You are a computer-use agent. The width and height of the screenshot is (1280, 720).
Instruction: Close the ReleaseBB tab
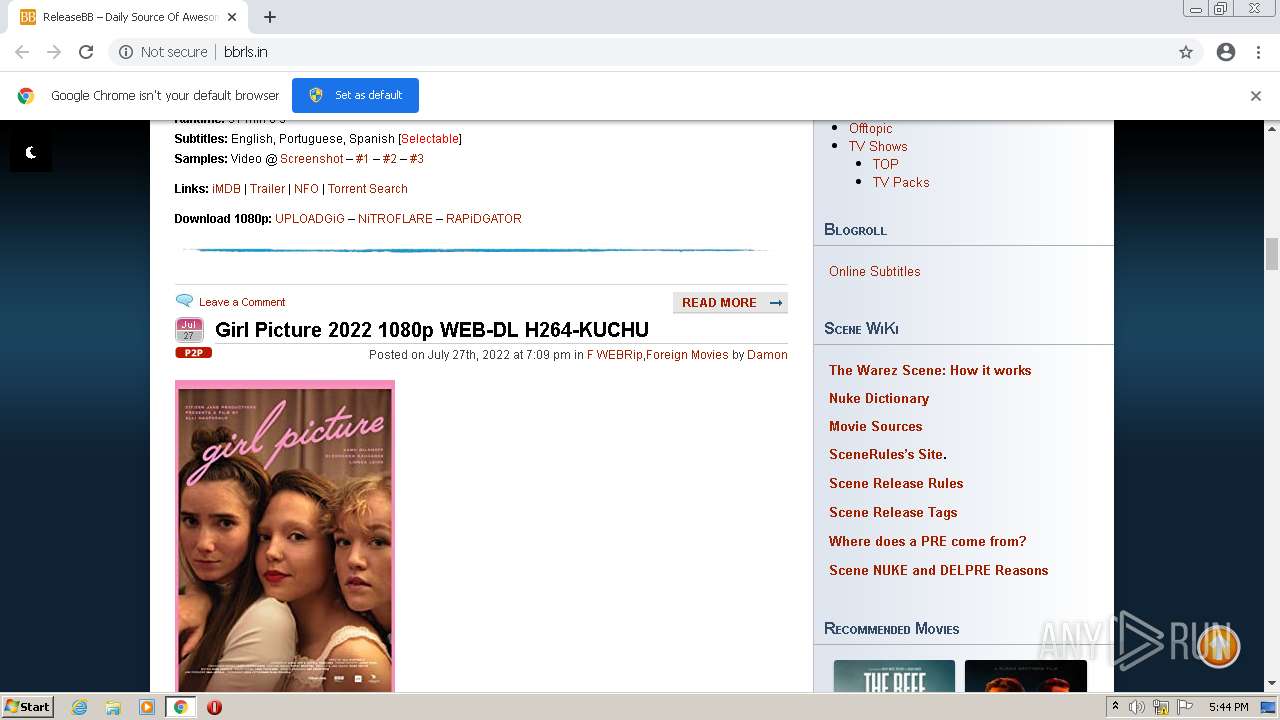point(232,17)
